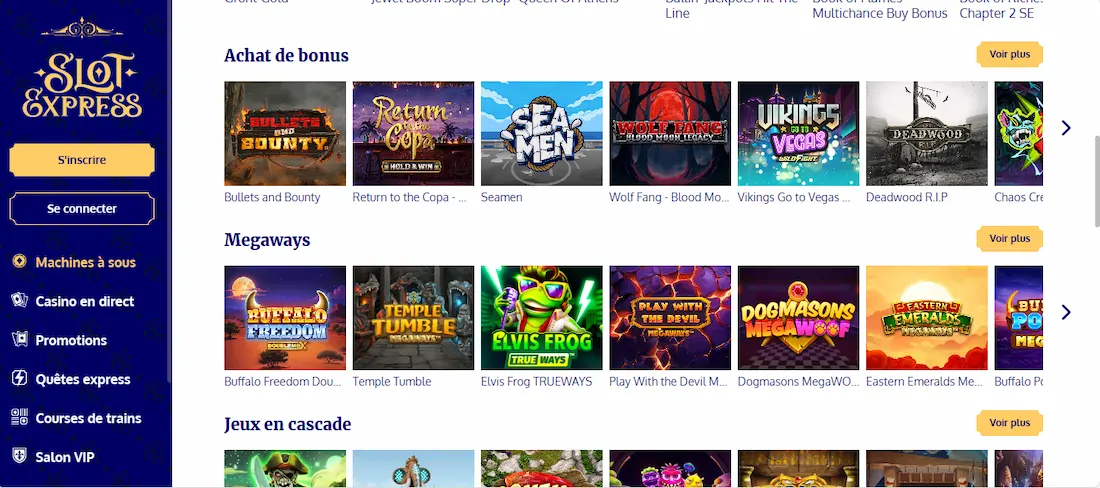Select Vikings Go to Vegas thumbnail
The image size is (1100, 488).
click(x=798, y=133)
